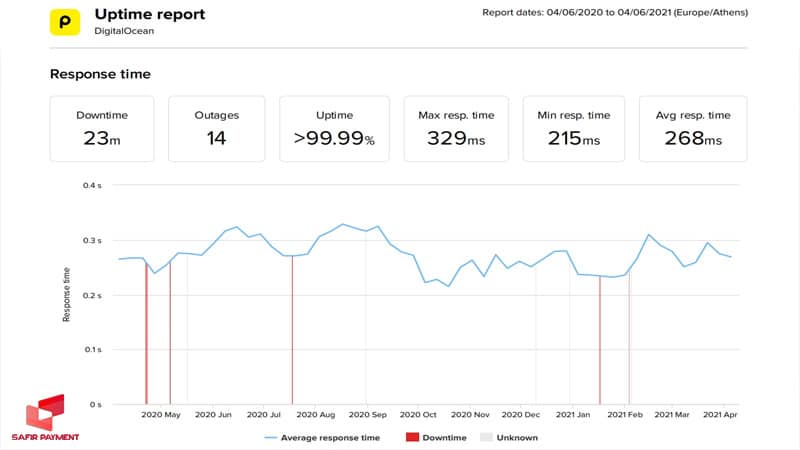Select the Outages 14 stat card
Screen dimensions: 800x450
tap(216, 129)
